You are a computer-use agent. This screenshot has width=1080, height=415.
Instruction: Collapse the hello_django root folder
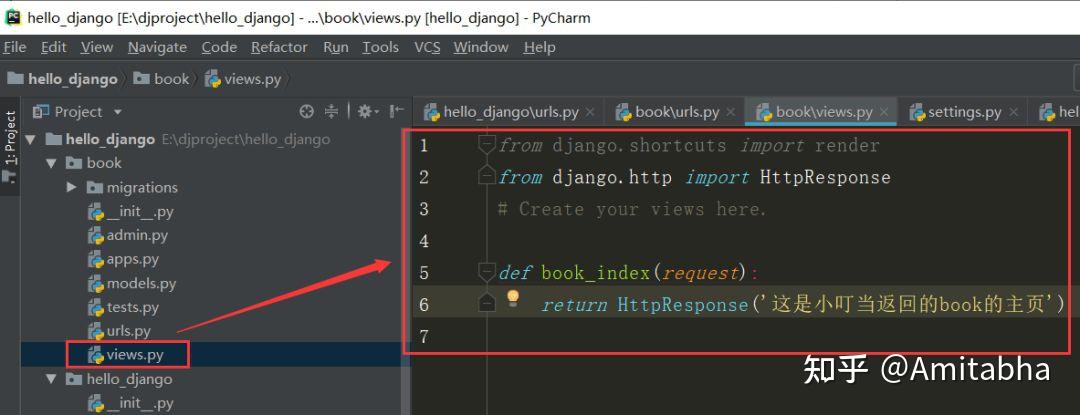(30, 140)
